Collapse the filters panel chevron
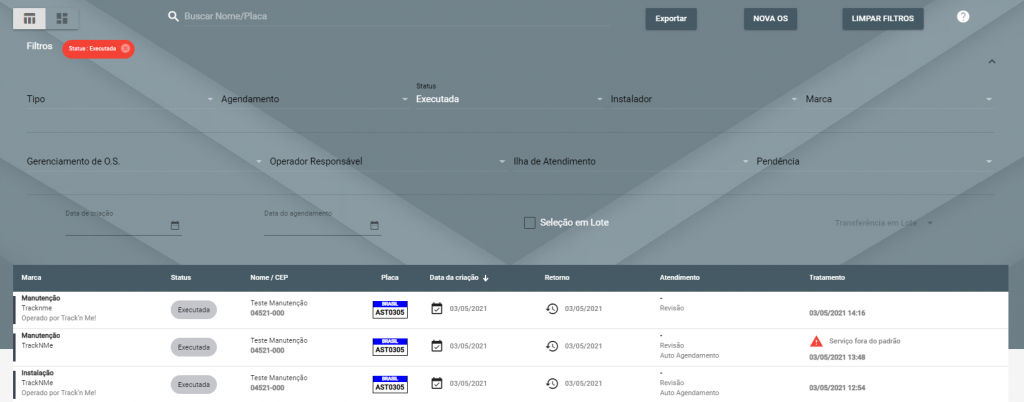 [x=991, y=61]
